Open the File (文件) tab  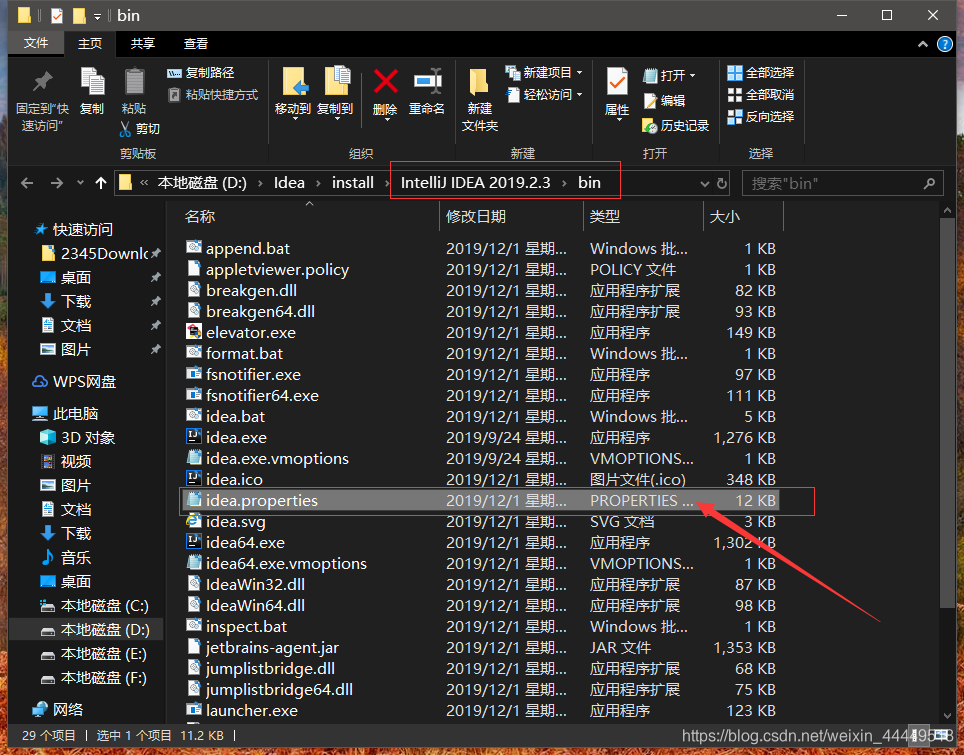tap(36, 43)
